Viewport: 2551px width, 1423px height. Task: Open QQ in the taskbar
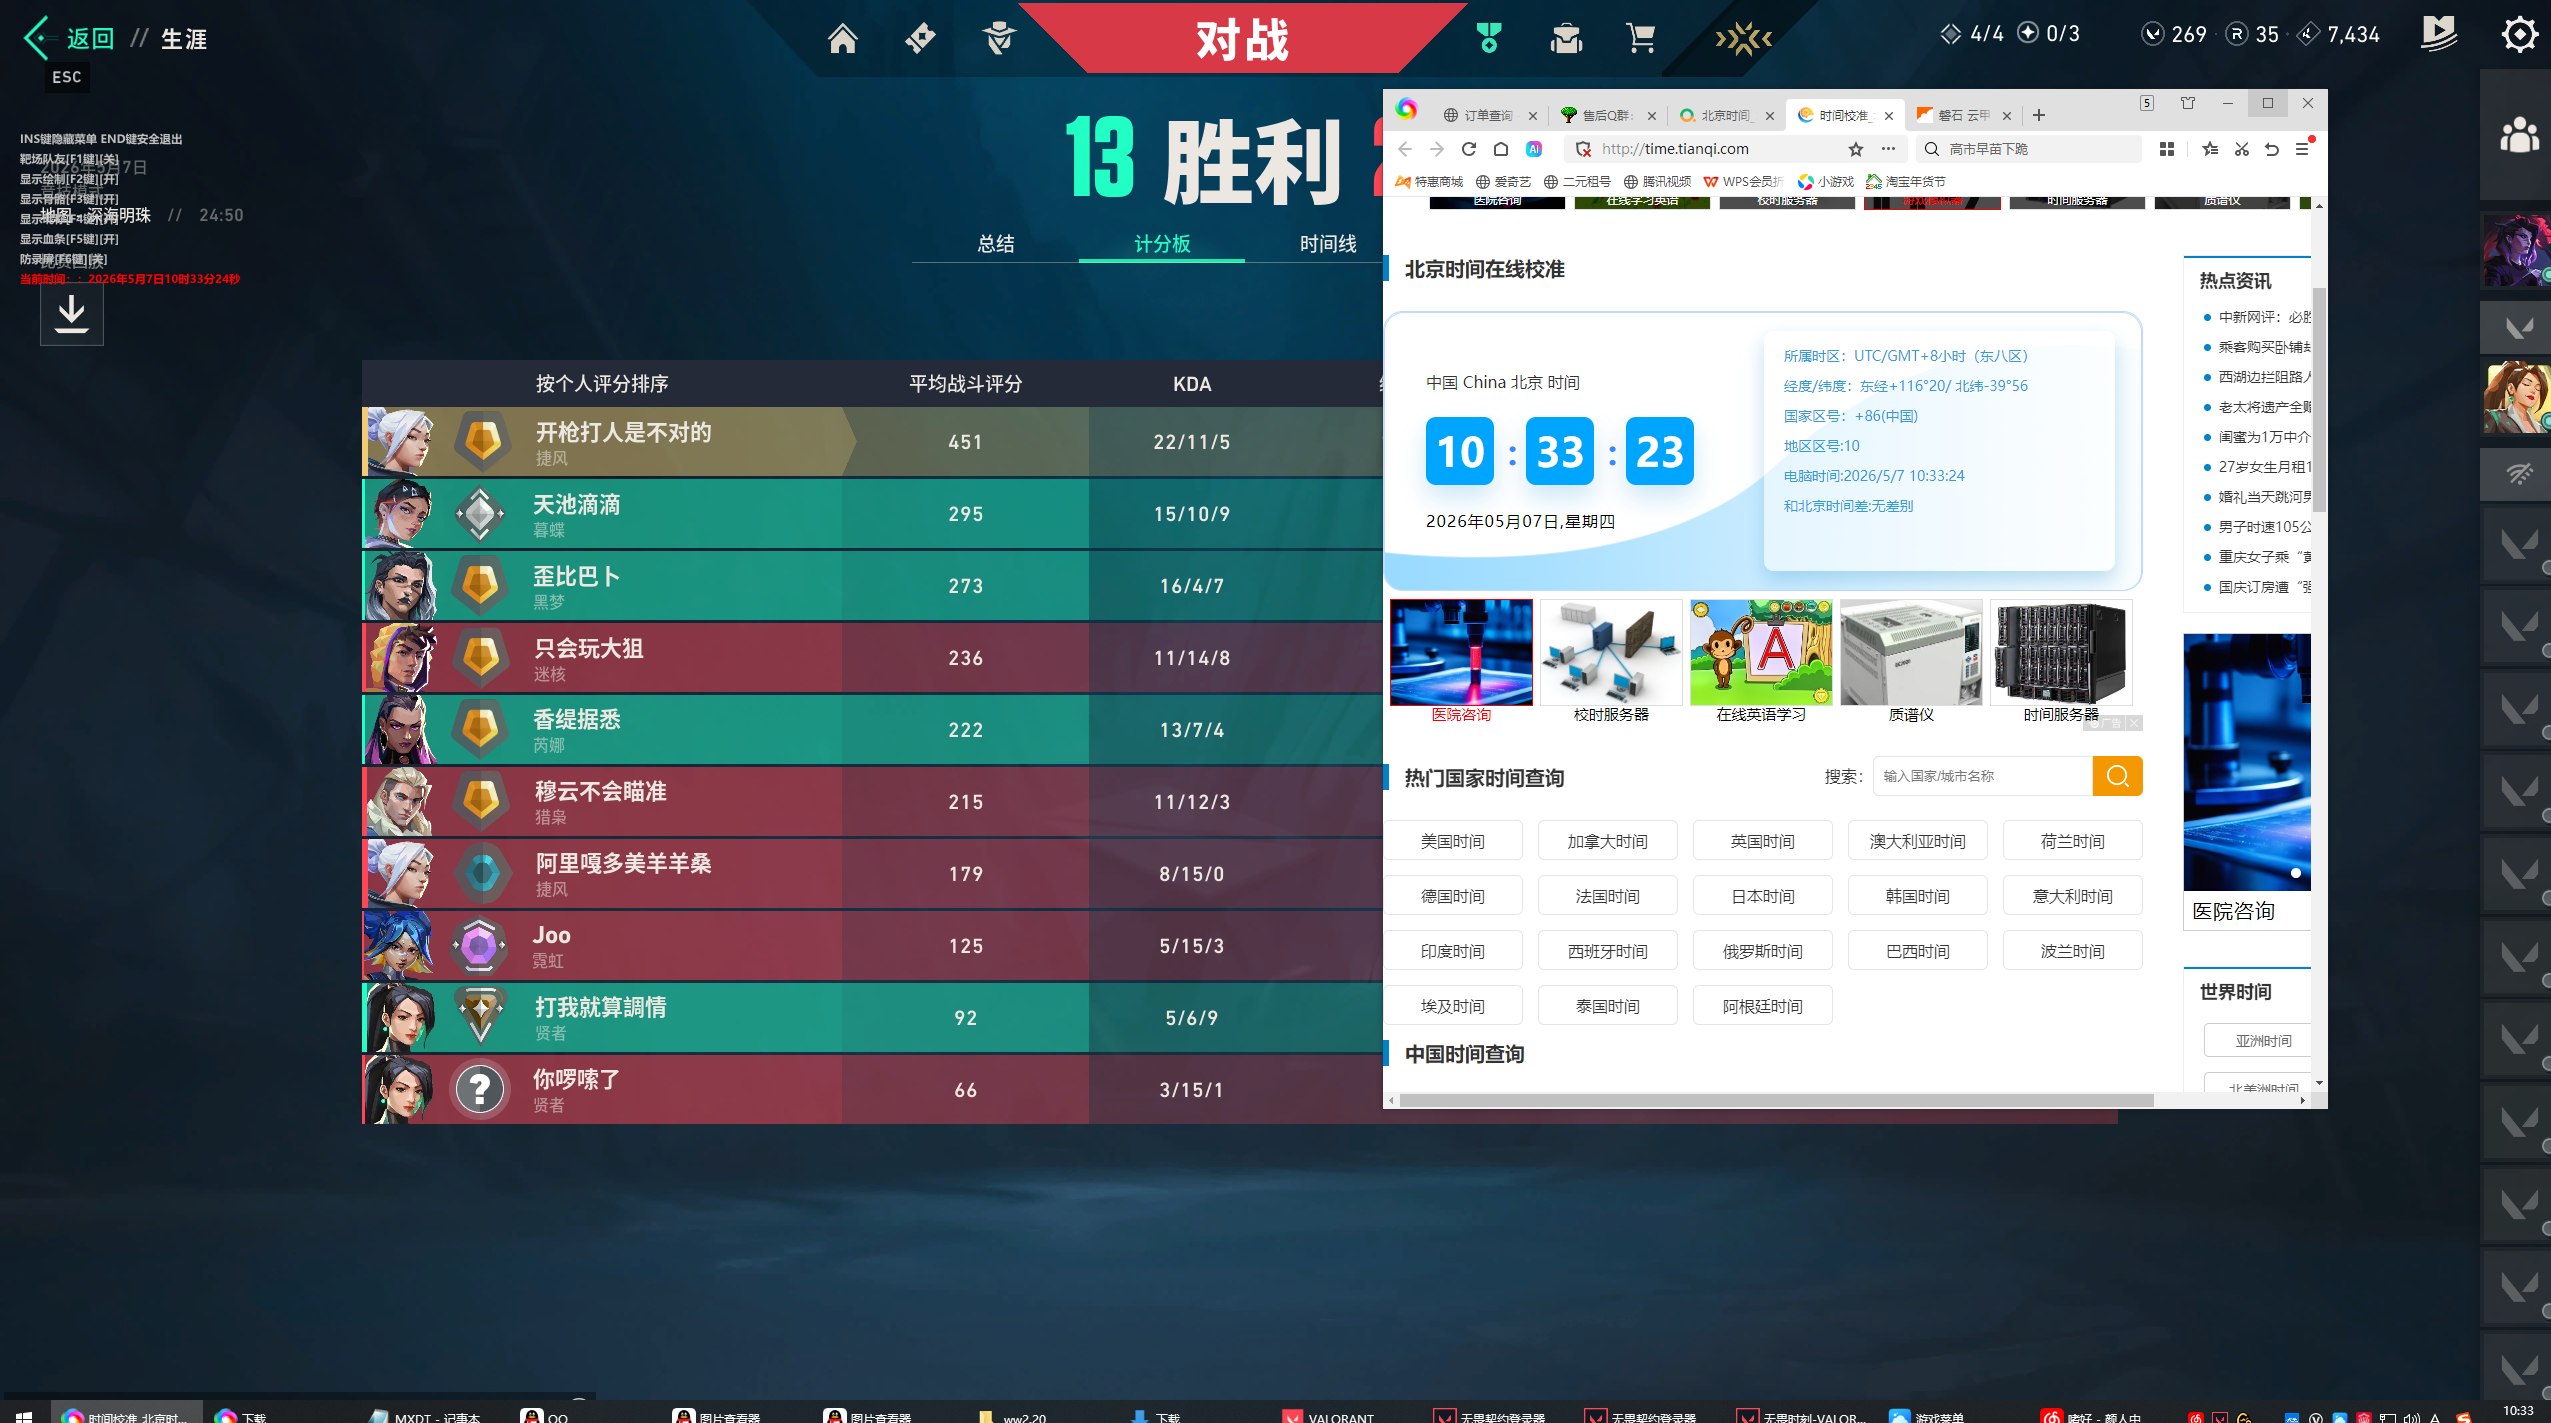click(x=546, y=1416)
